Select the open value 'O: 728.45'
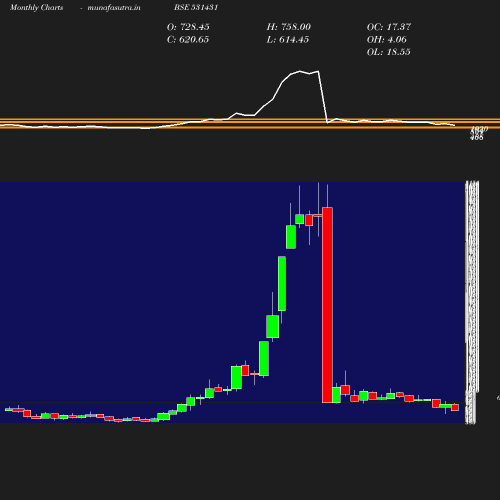Image resolution: width=500 pixels, height=500 pixels. click(x=188, y=27)
